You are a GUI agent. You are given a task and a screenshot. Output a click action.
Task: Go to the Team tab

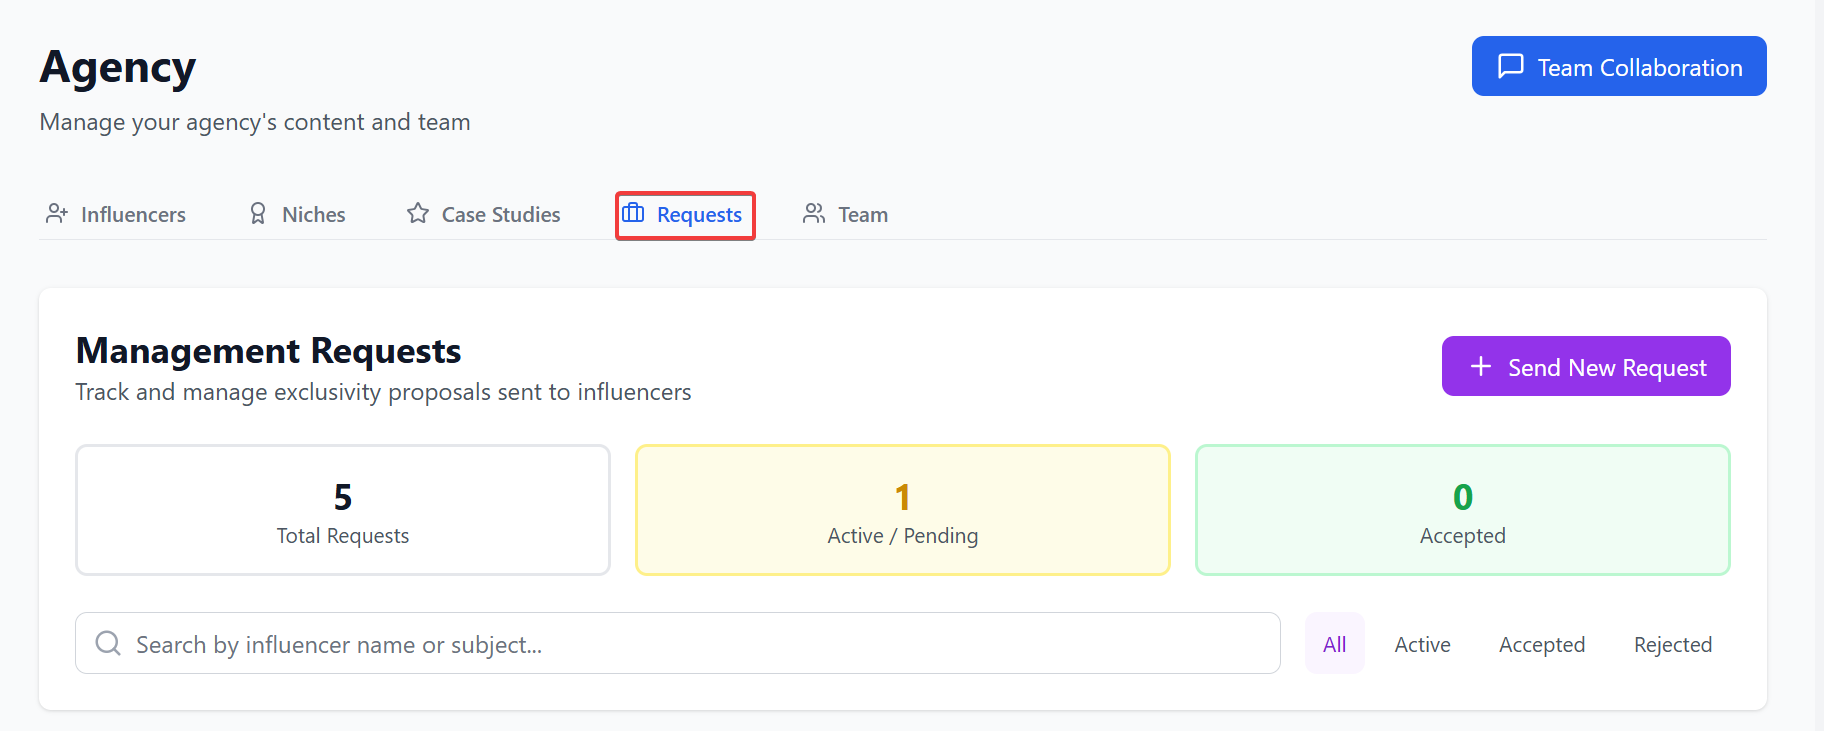(846, 214)
